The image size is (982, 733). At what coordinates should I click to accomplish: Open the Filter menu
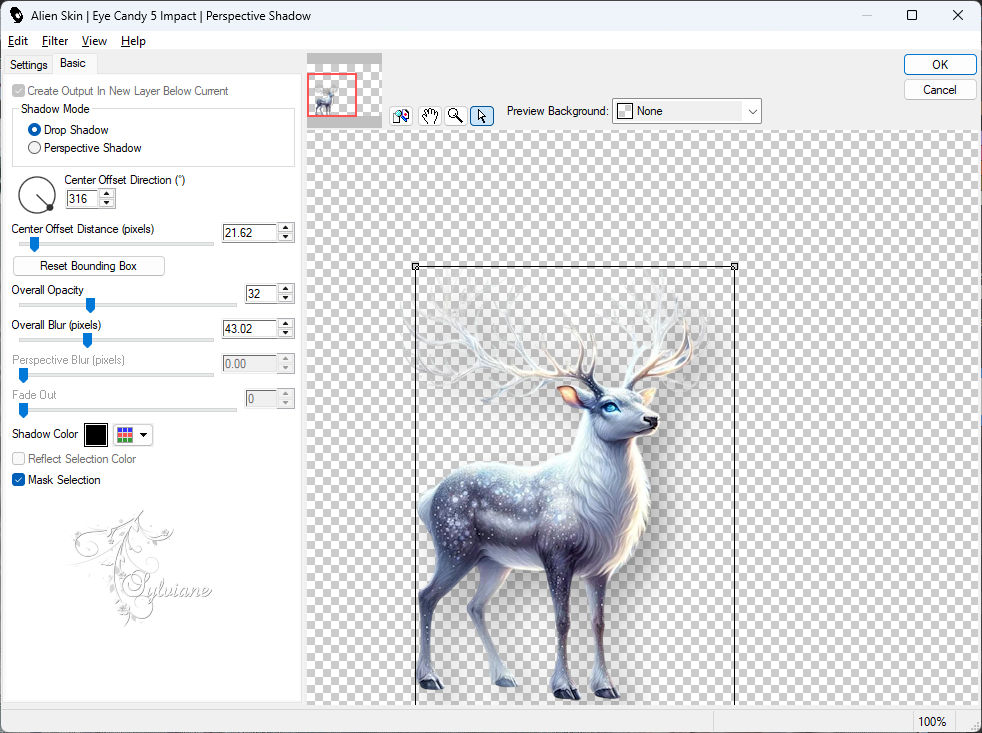(54, 41)
